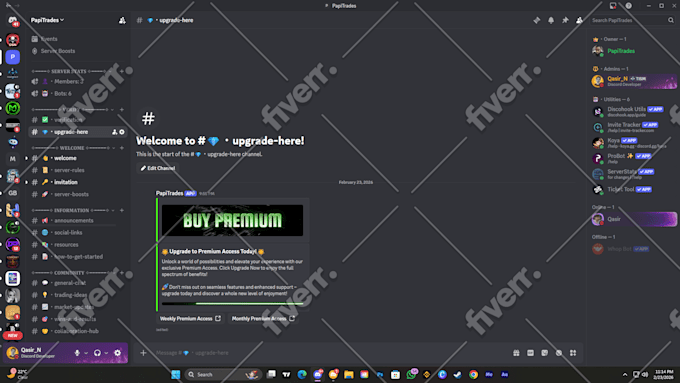Screen dimensions: 680x383
Task: Show hidden system tray icons
Action: click(624, 375)
